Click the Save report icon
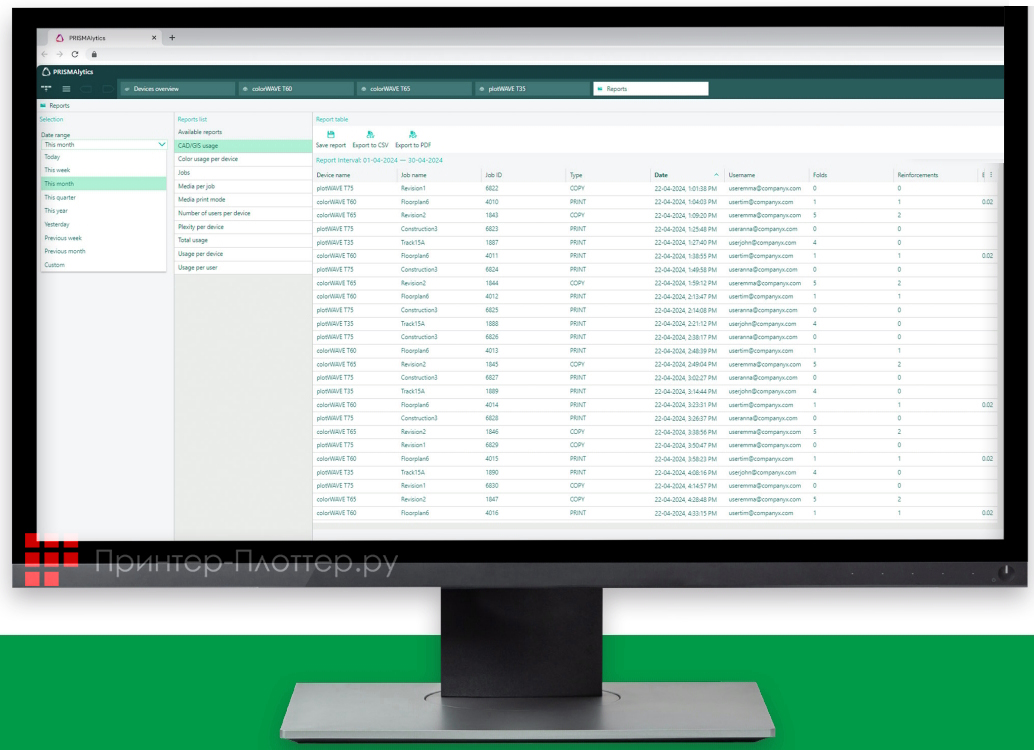This screenshot has width=1034, height=750. 330,134
